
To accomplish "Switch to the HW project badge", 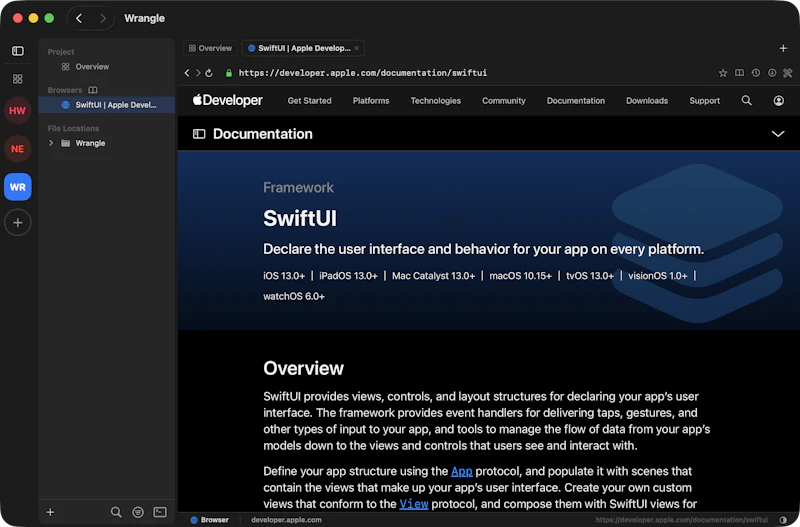I will (x=18, y=111).
